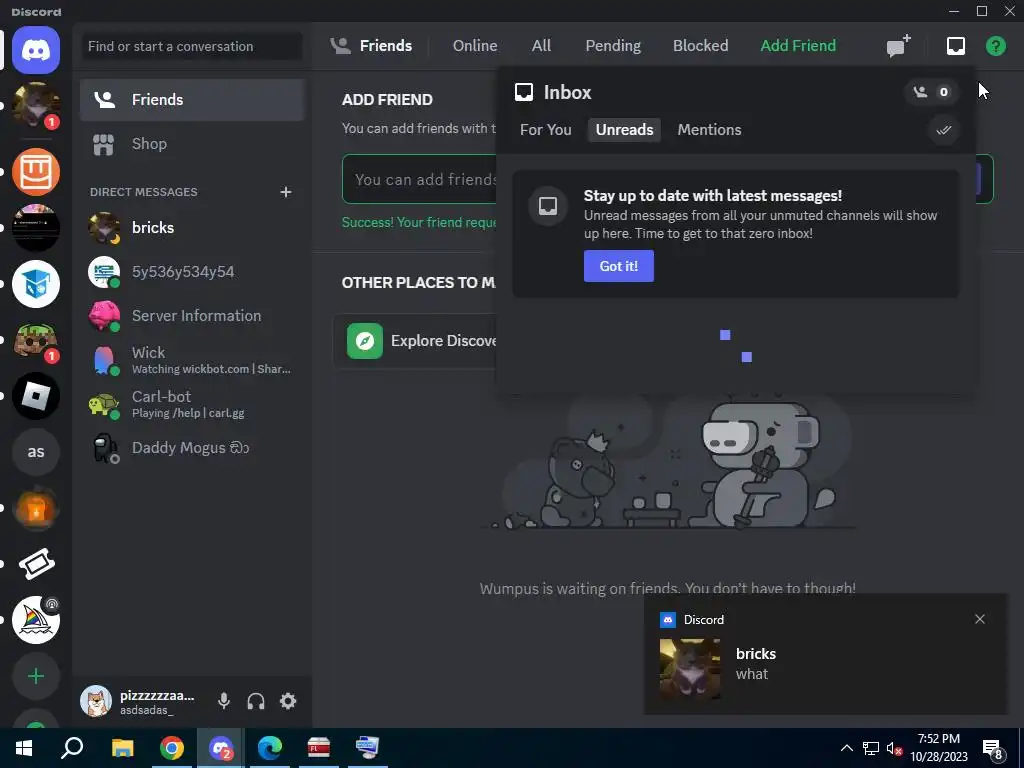Select Friends in the sidebar
This screenshot has height=768, width=1024.
pyautogui.click(x=192, y=100)
